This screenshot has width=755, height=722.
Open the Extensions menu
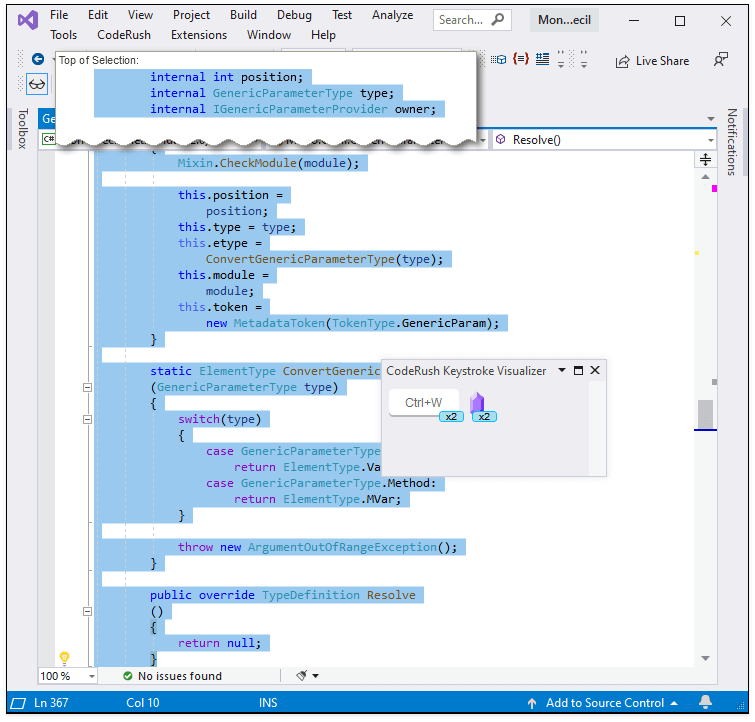point(199,35)
